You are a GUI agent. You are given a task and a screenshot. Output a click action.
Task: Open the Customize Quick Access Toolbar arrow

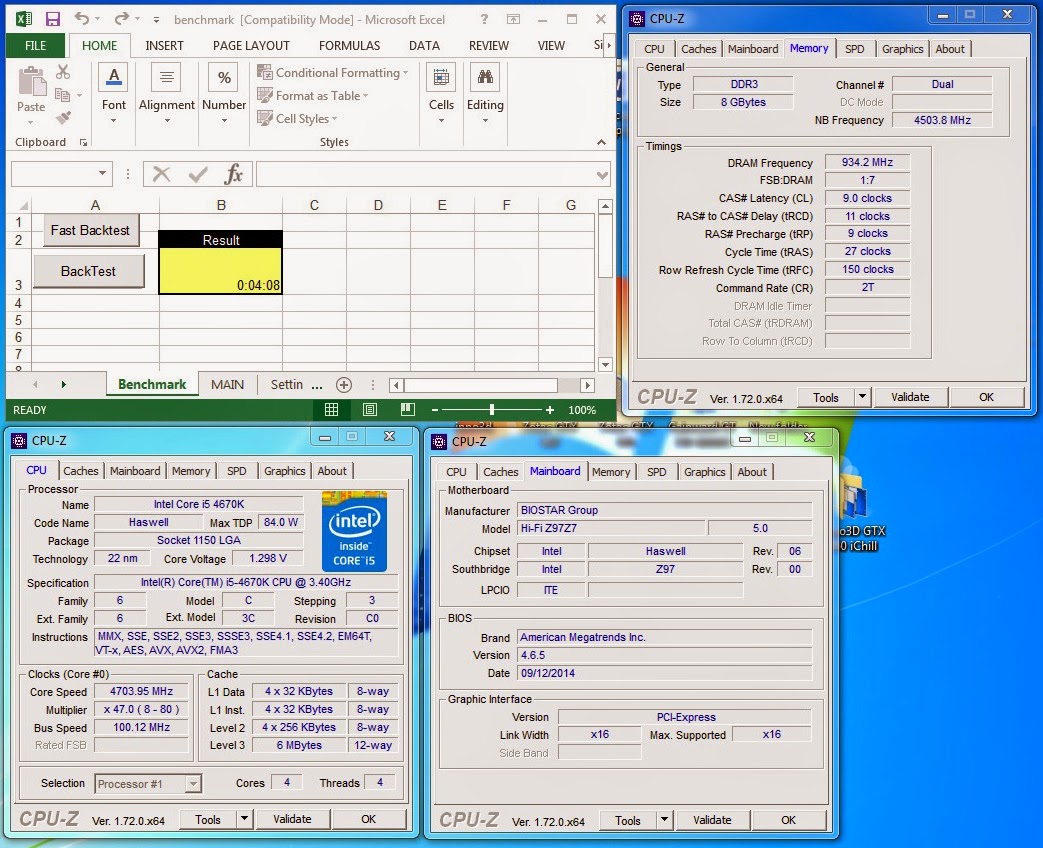tap(156, 20)
